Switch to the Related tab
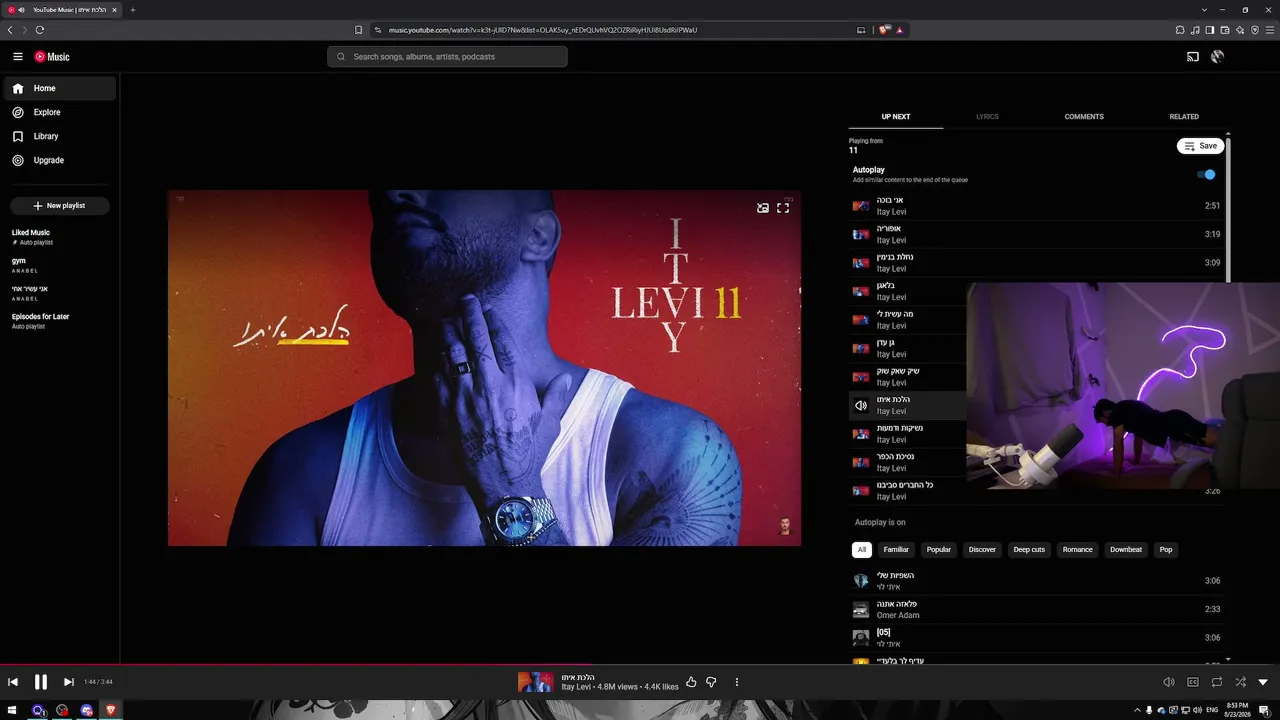Screen dimensions: 1280x720 click(x=1184, y=117)
